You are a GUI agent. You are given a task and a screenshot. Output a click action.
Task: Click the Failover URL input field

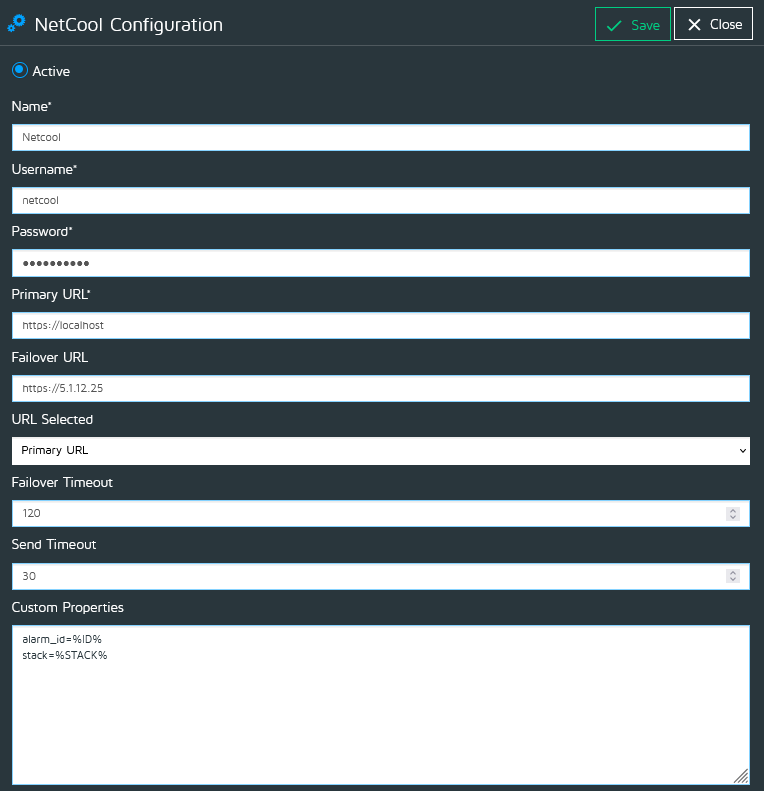coord(380,388)
